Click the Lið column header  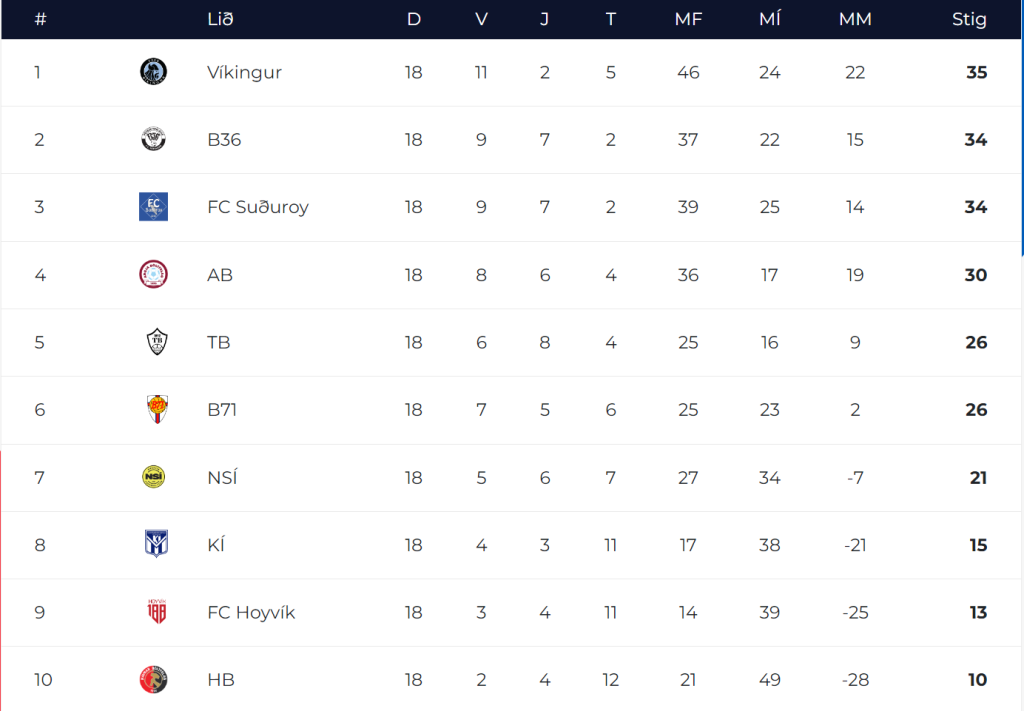(x=220, y=19)
